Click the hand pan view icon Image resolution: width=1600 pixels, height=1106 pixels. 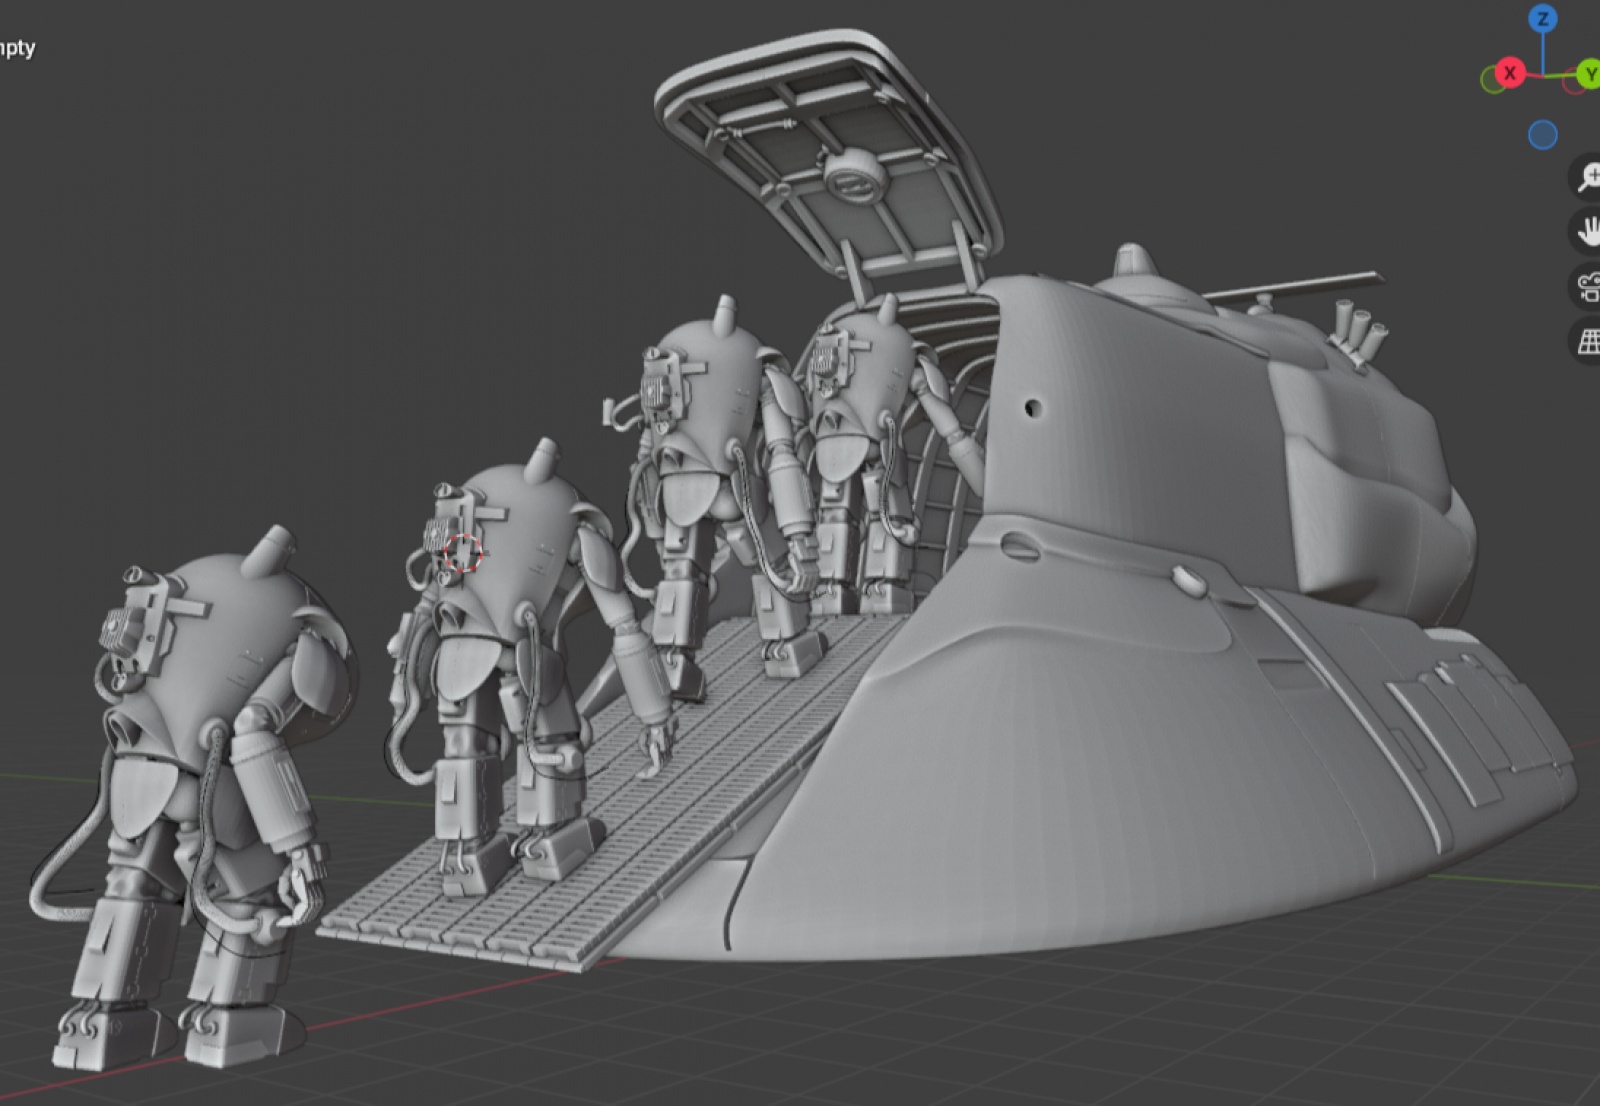(x=1587, y=232)
